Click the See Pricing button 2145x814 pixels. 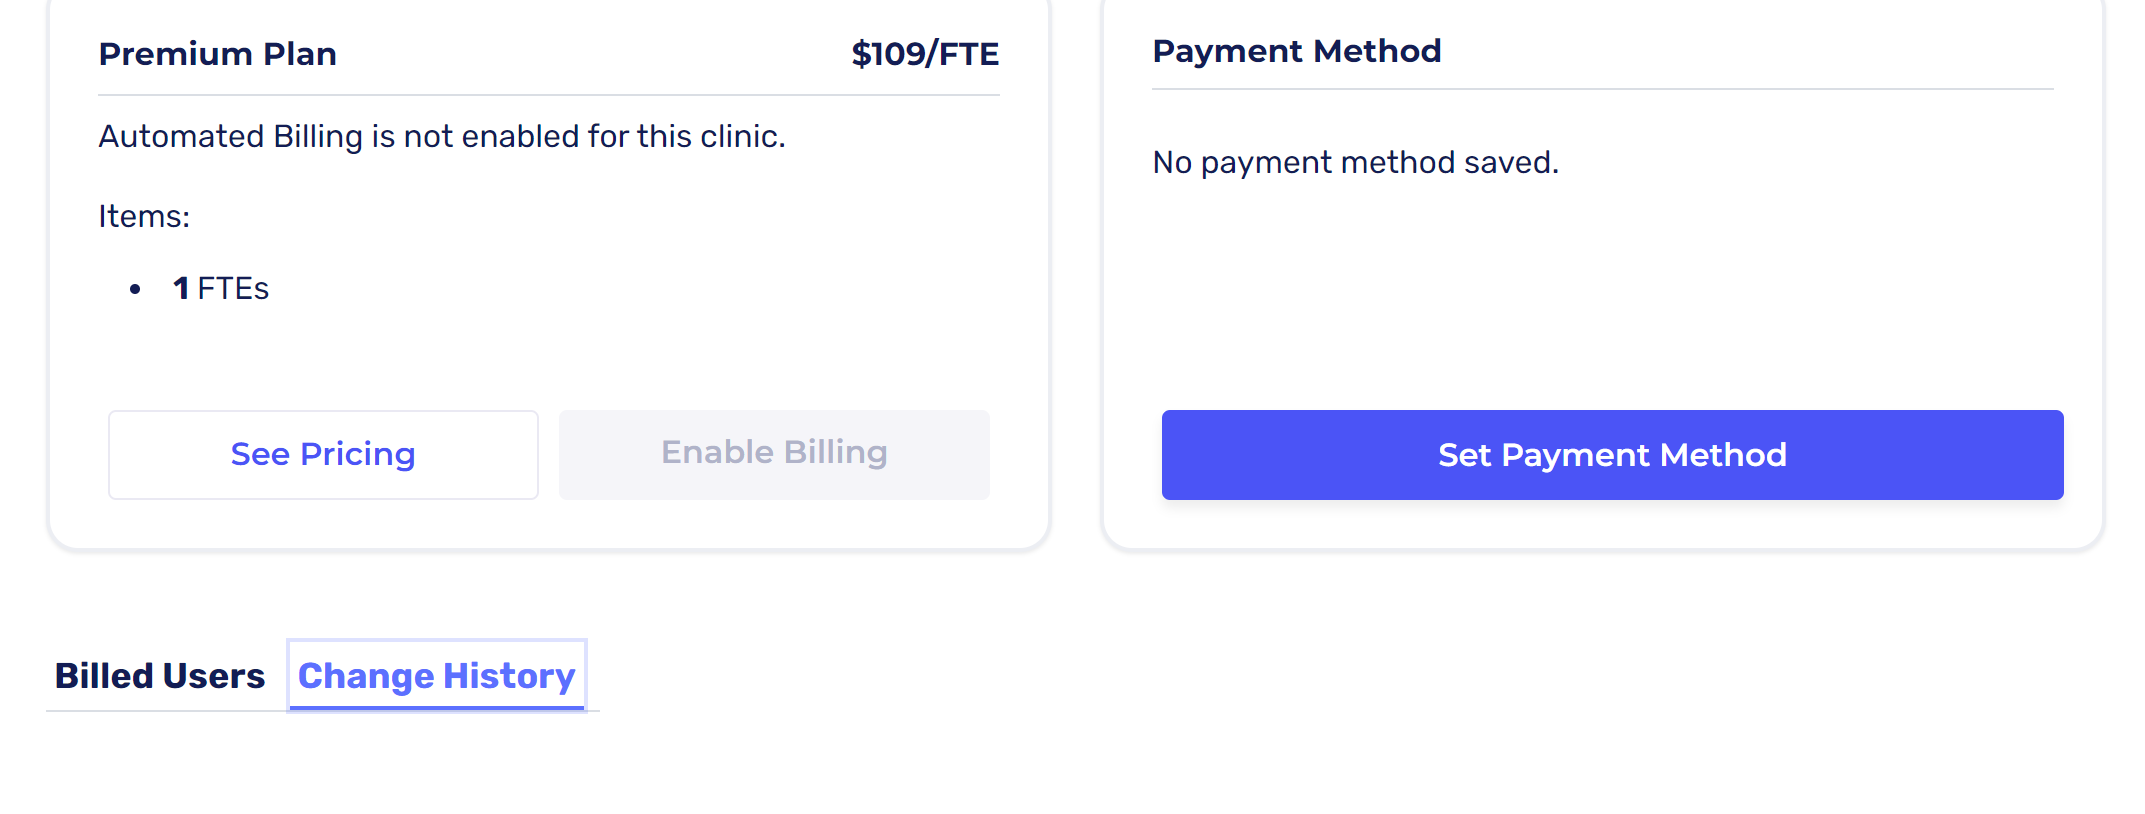[x=323, y=455]
